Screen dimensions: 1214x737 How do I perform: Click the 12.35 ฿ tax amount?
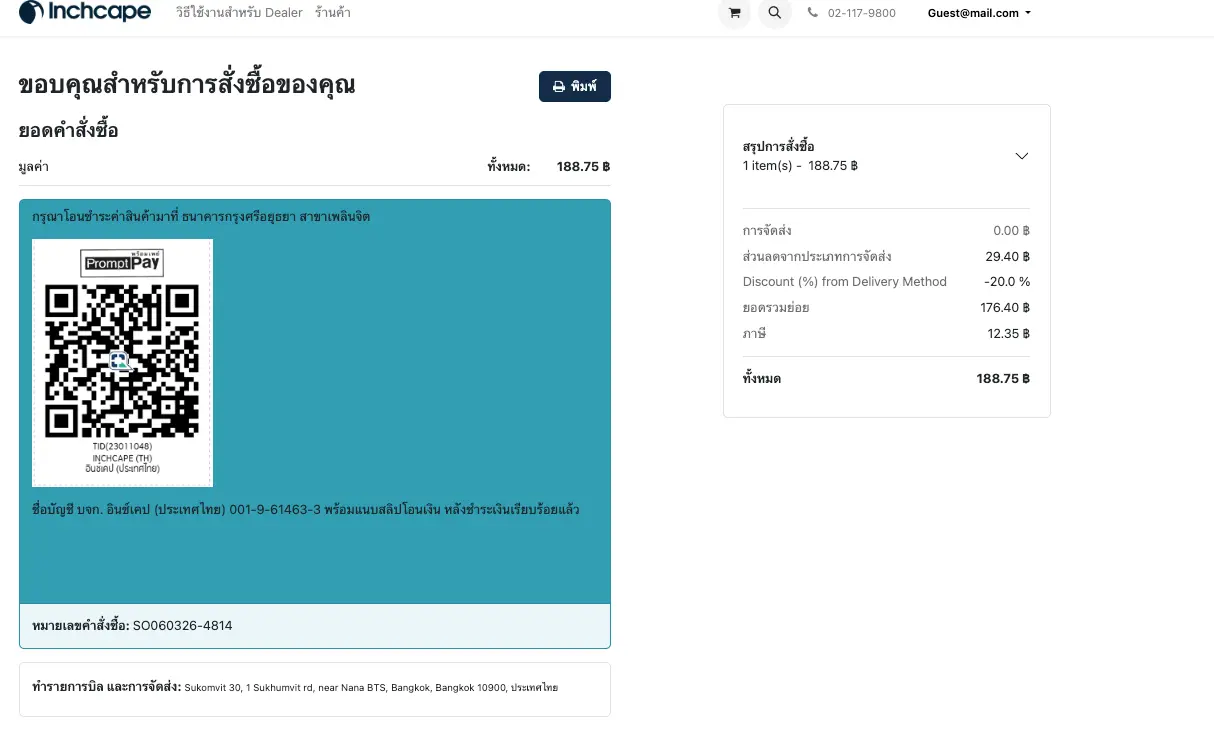pyautogui.click(x=1008, y=333)
